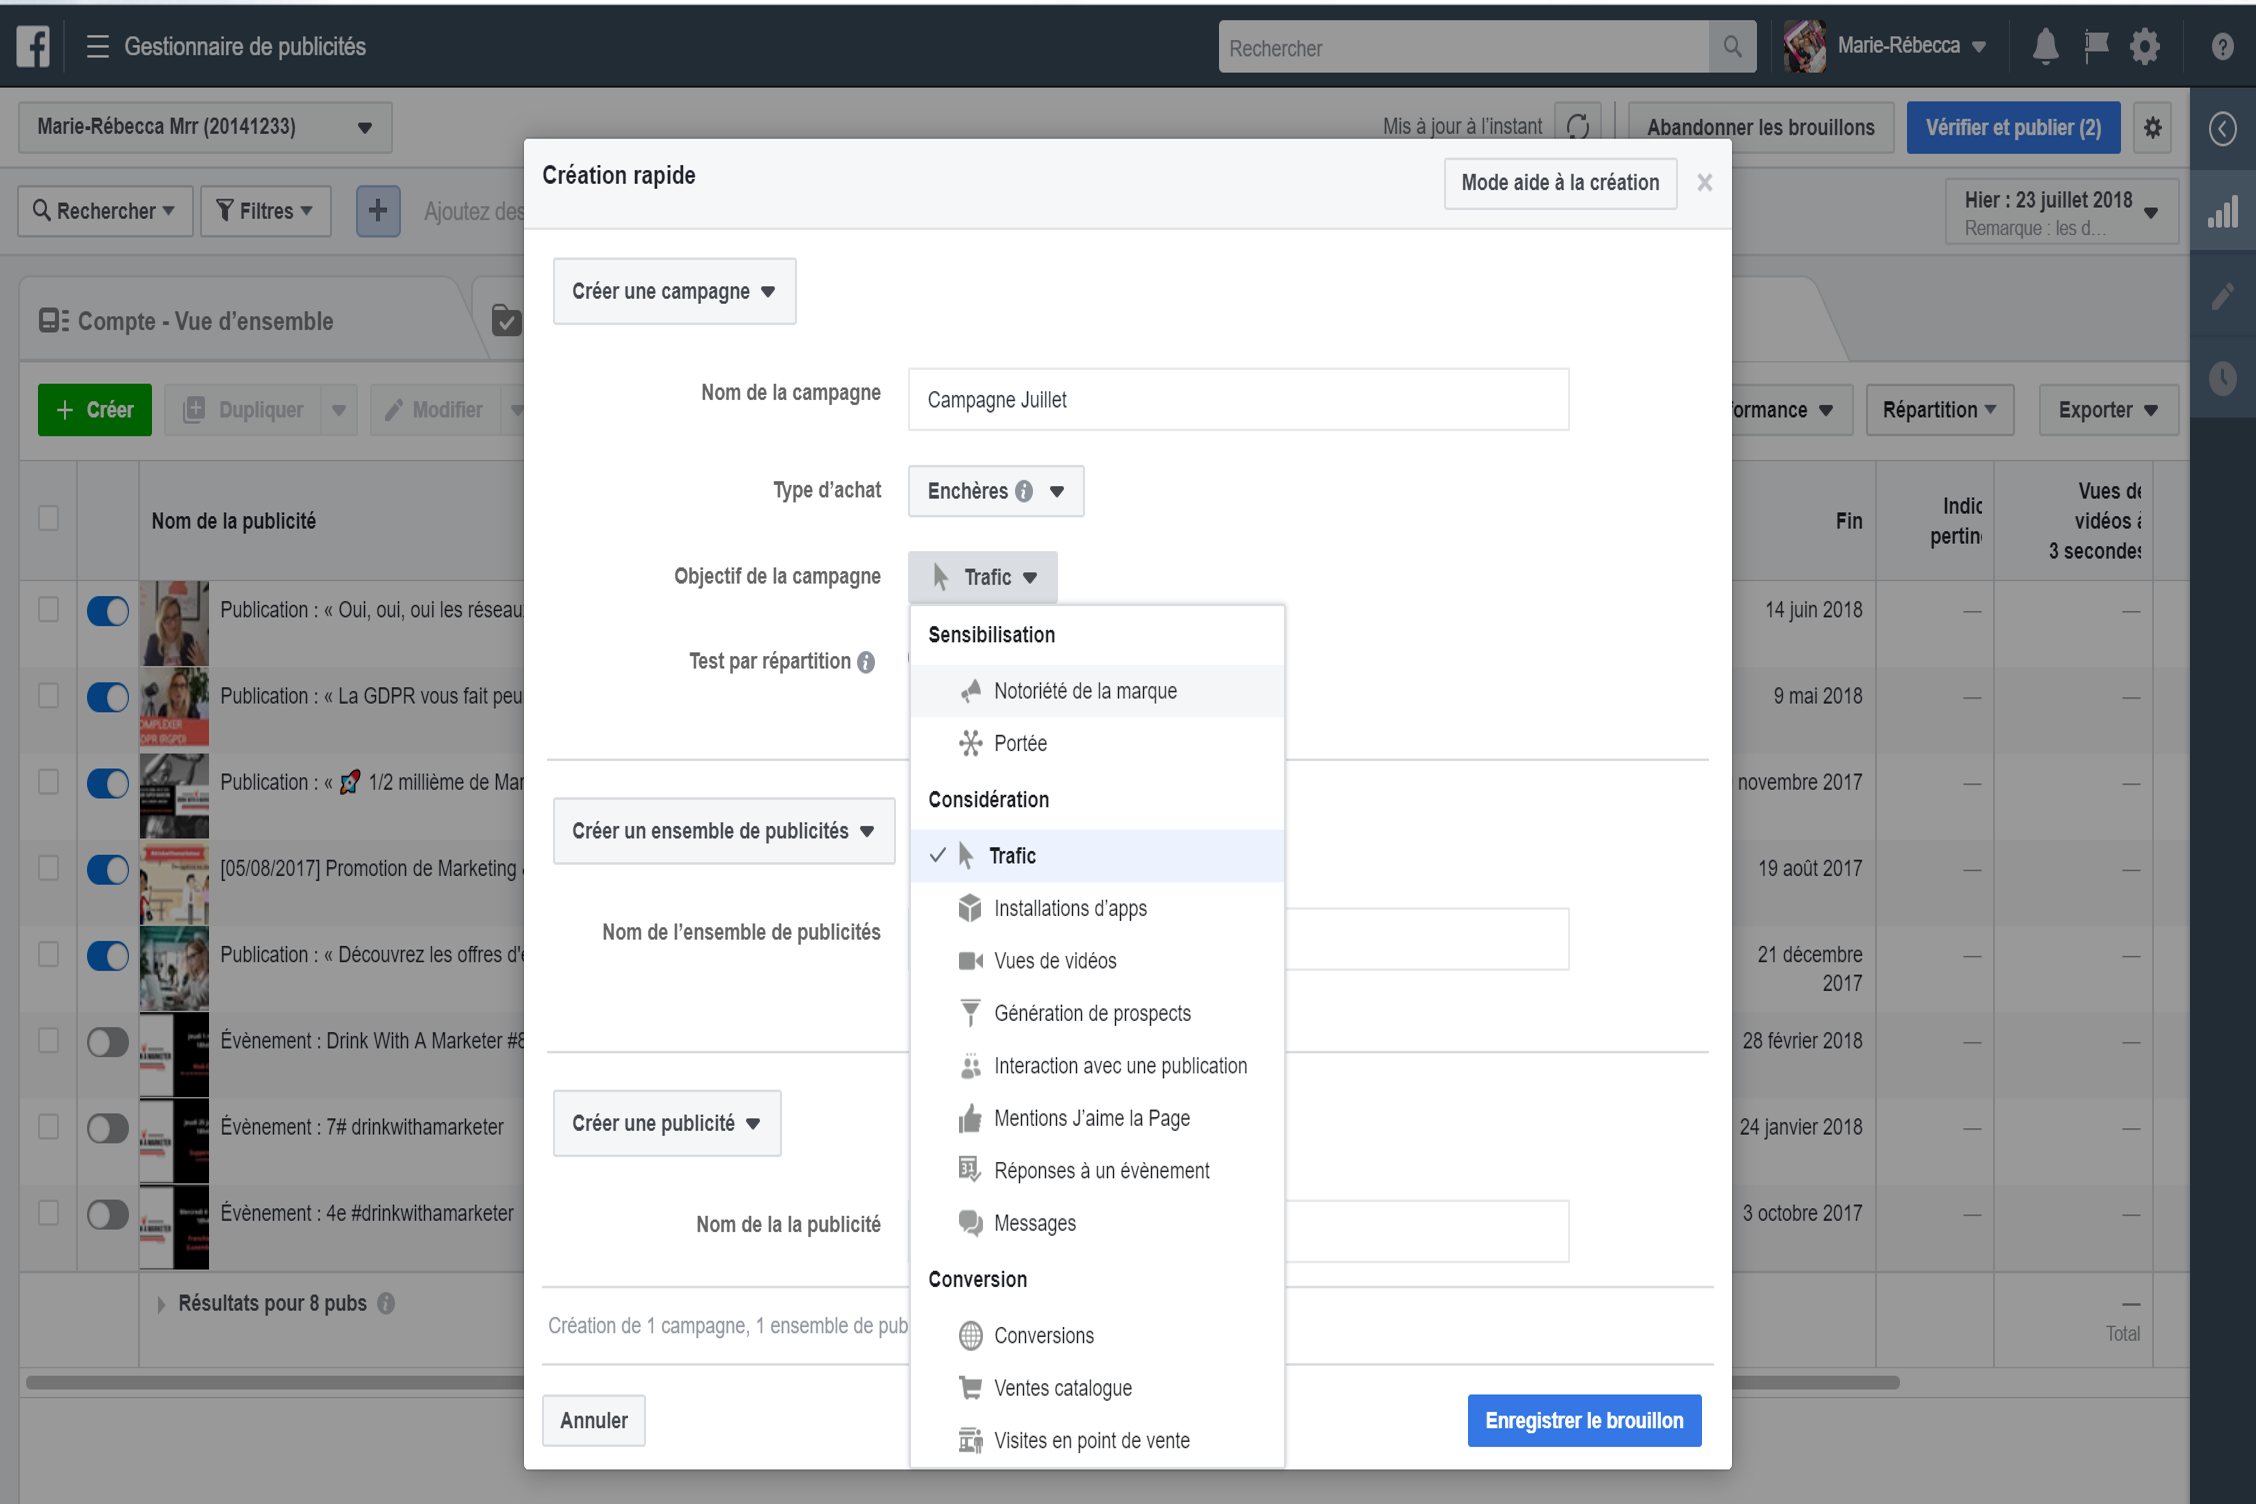The width and height of the screenshot is (2256, 1504).
Task: Click the info icon beside Résultats pour 8 pubs
Action: point(386,1304)
